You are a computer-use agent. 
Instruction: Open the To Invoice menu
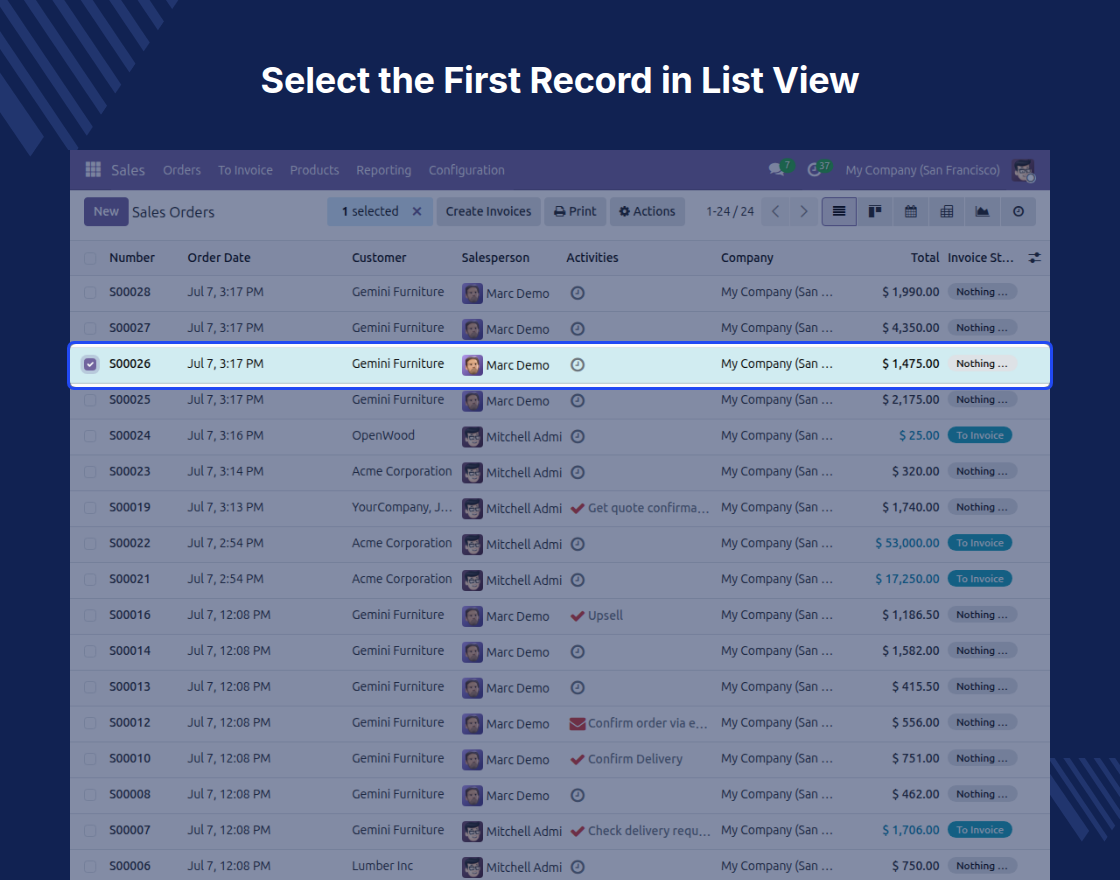[x=245, y=170]
